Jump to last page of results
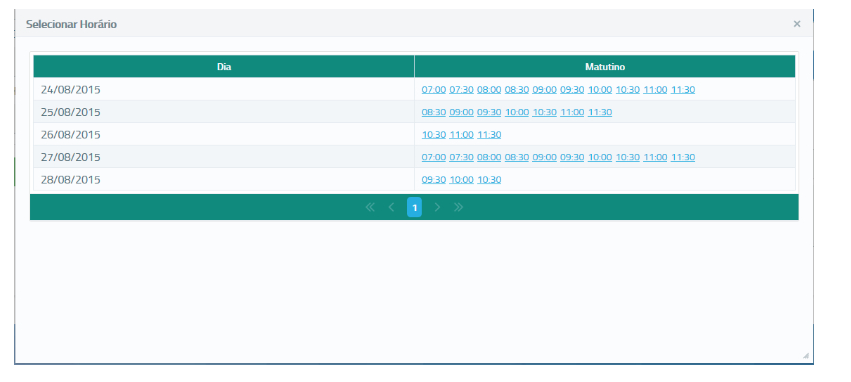This screenshot has width=851, height=382. pyautogui.click(x=459, y=207)
